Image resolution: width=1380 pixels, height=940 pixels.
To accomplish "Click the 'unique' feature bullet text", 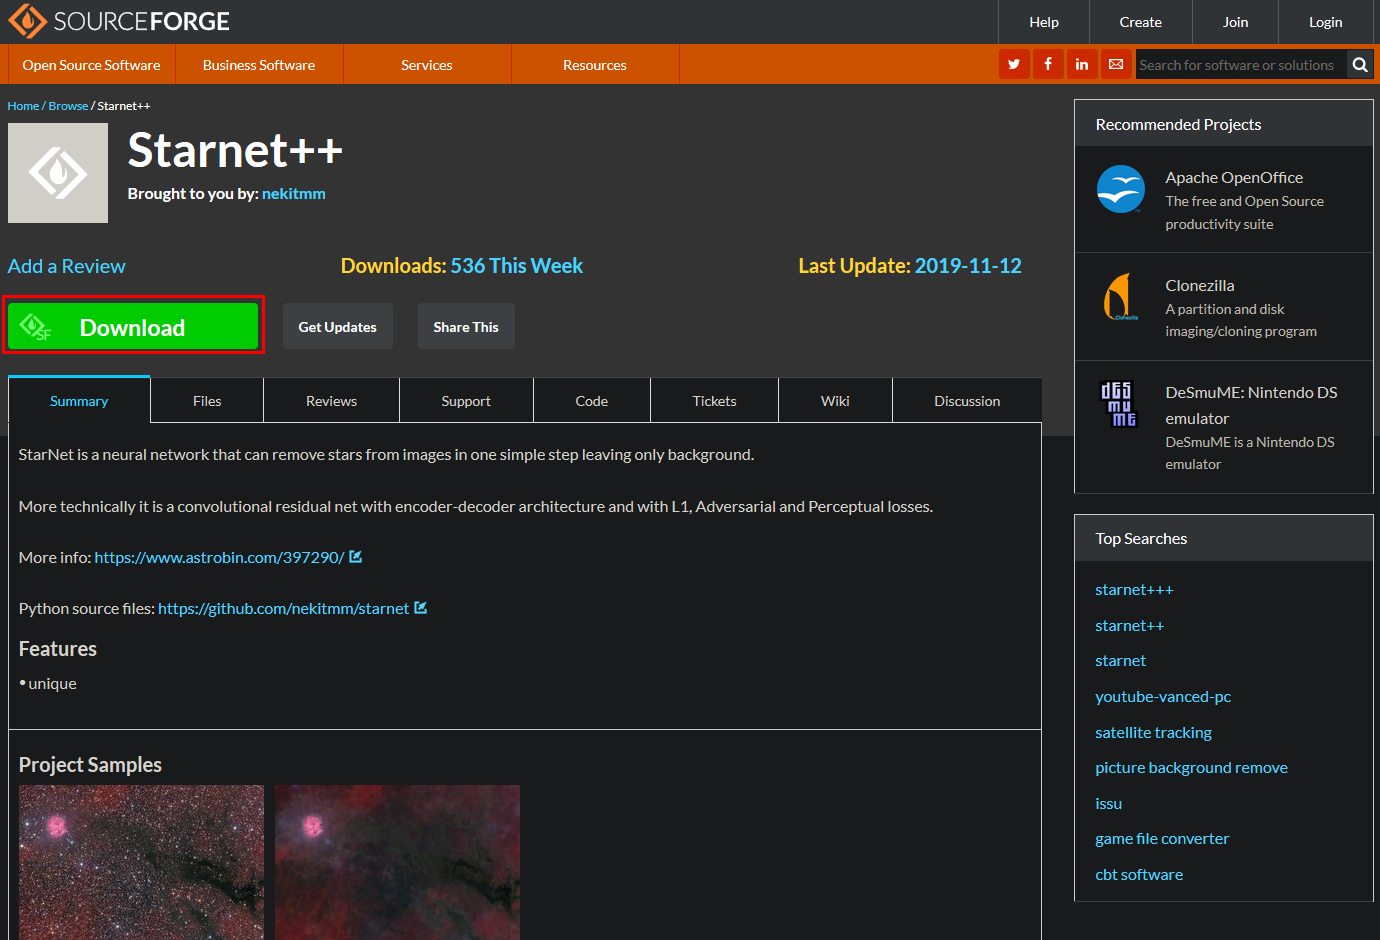I will click(53, 684).
